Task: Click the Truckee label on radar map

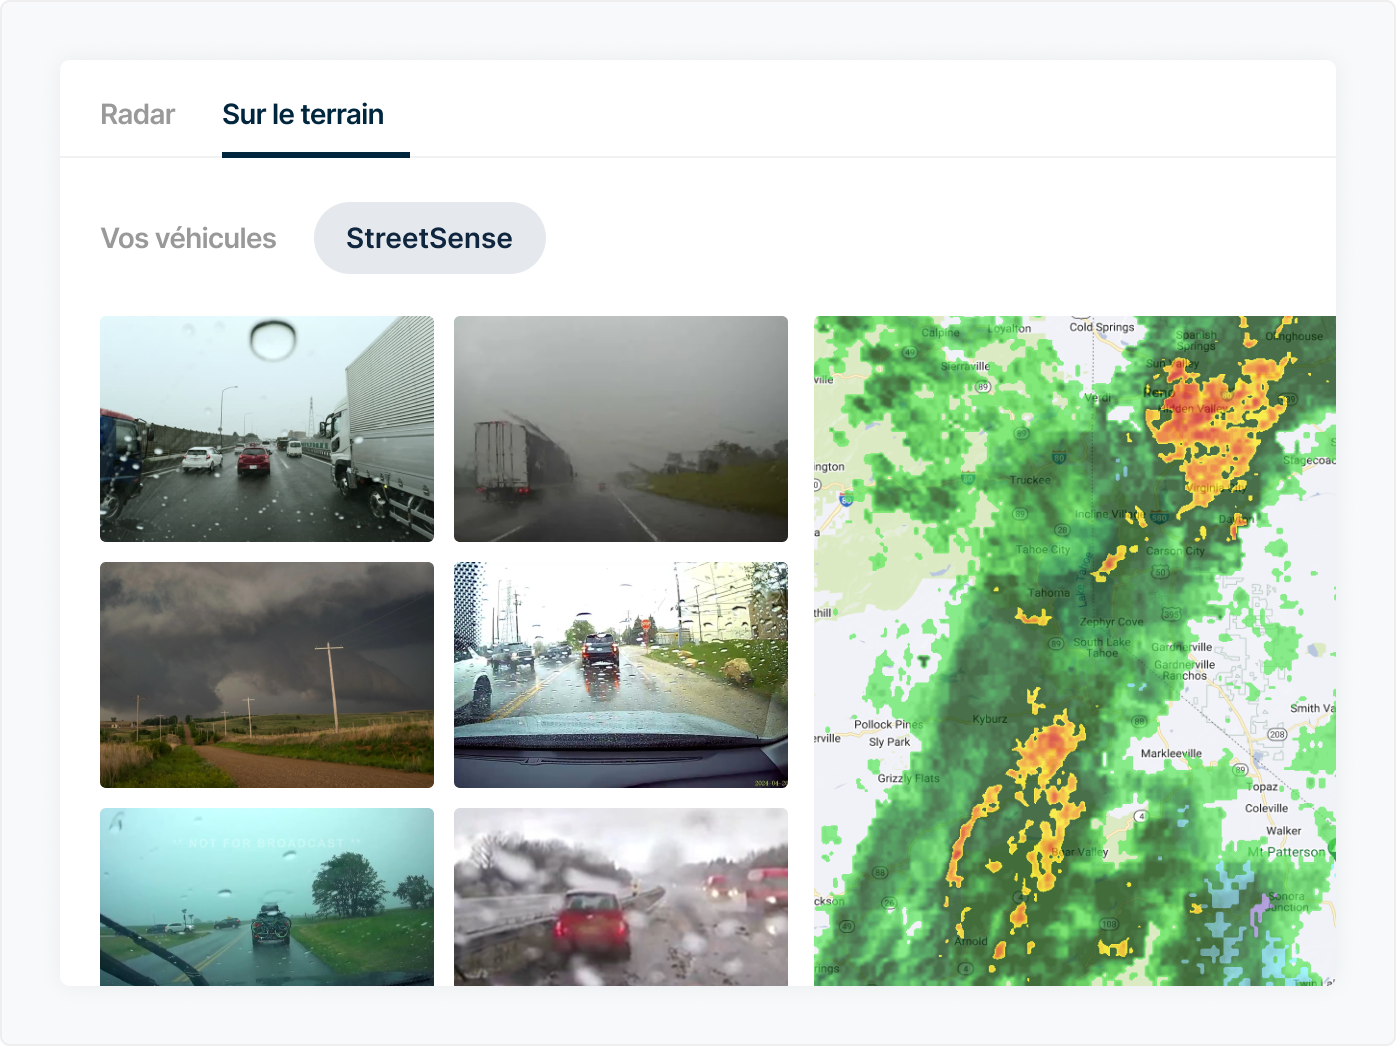Action: [x=1030, y=480]
